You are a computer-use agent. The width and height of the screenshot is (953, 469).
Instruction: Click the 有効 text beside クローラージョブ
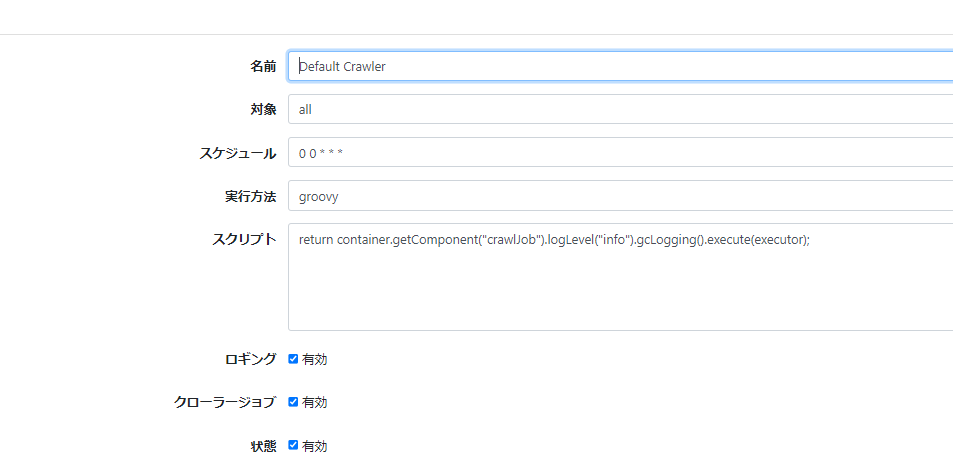coord(314,402)
